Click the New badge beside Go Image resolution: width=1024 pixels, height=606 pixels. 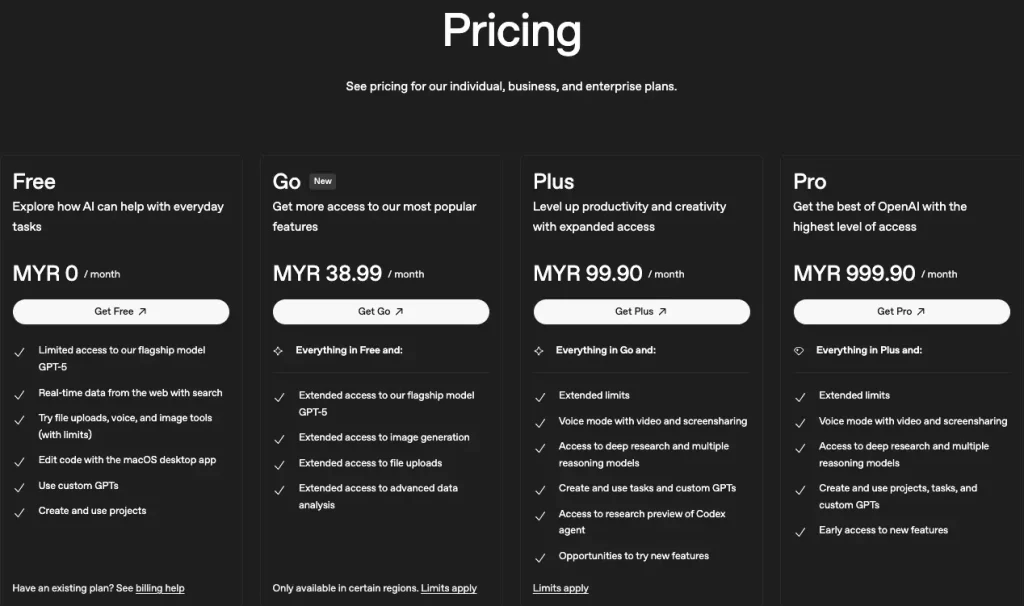tap(322, 181)
